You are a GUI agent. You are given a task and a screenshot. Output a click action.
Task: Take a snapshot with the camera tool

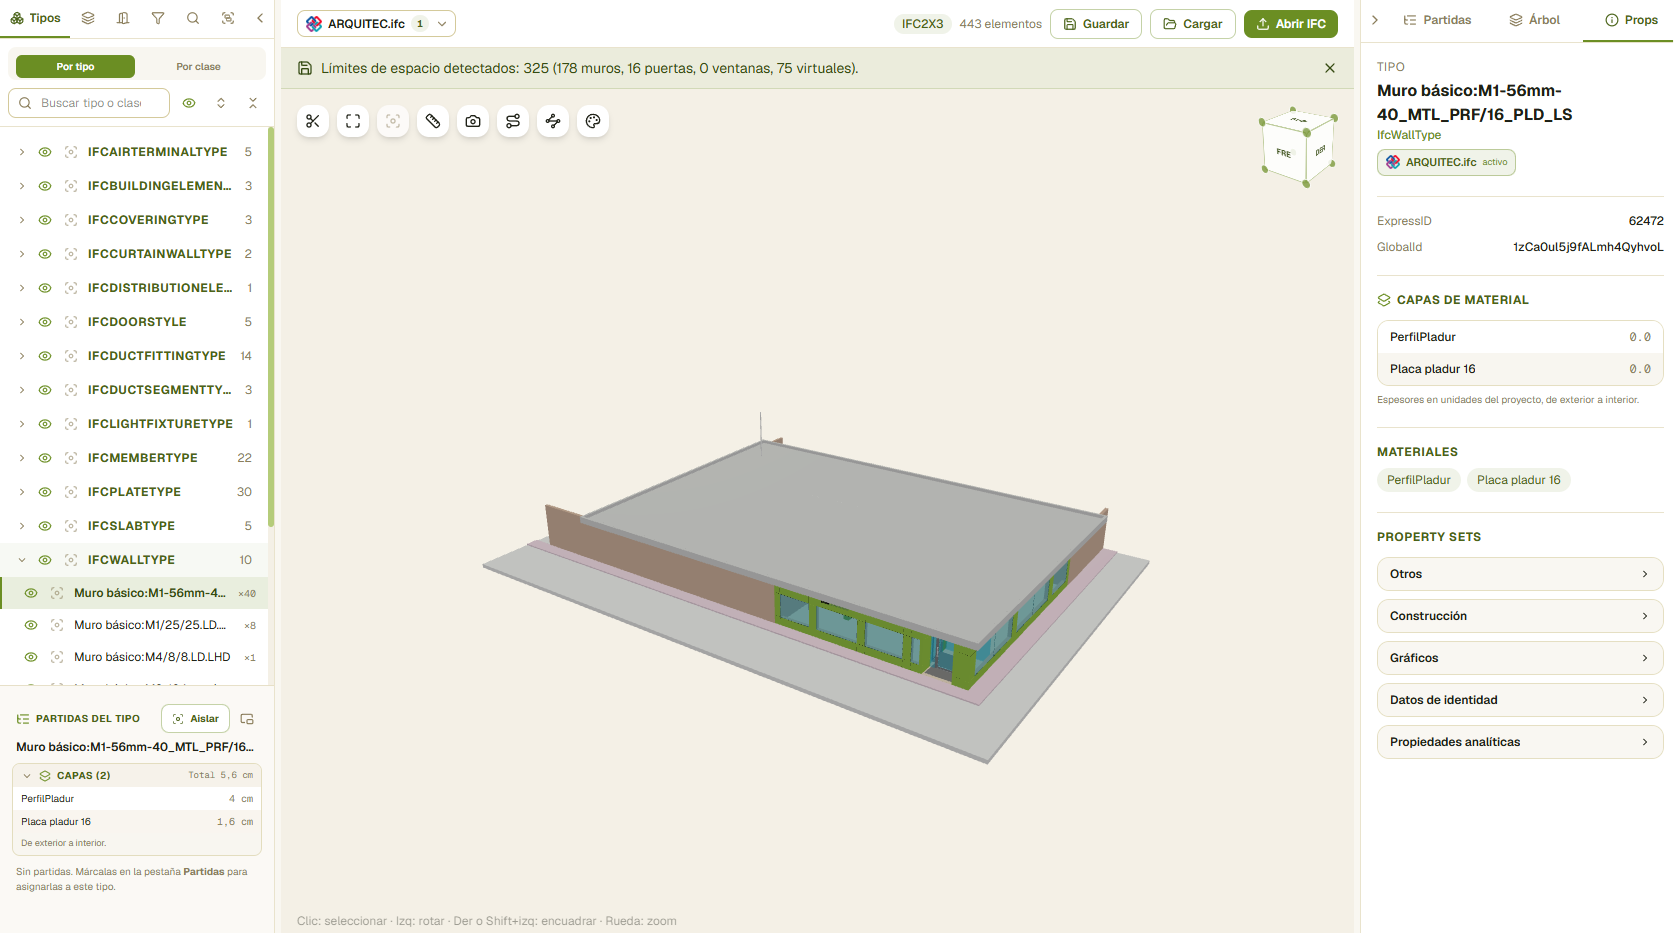[x=473, y=121]
